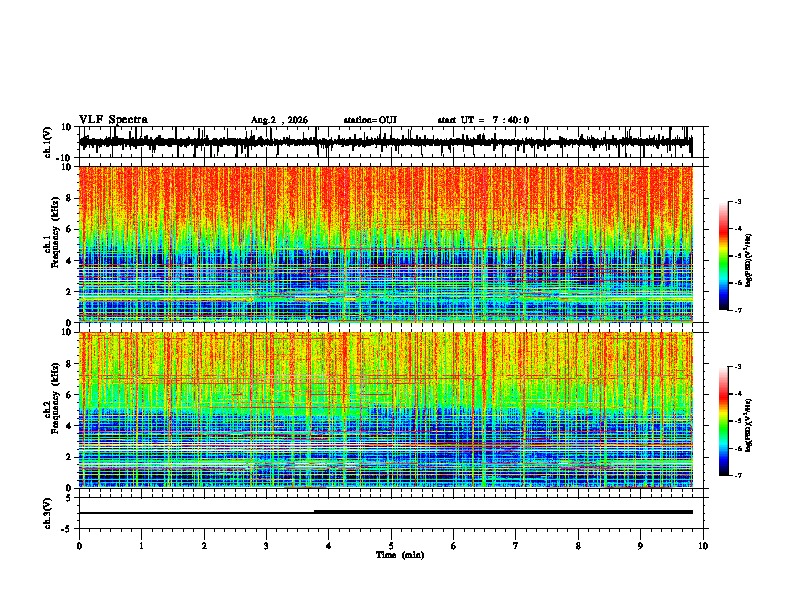The image size is (792, 612).
Task: Click time axis tick label "1"
Action: point(141,546)
